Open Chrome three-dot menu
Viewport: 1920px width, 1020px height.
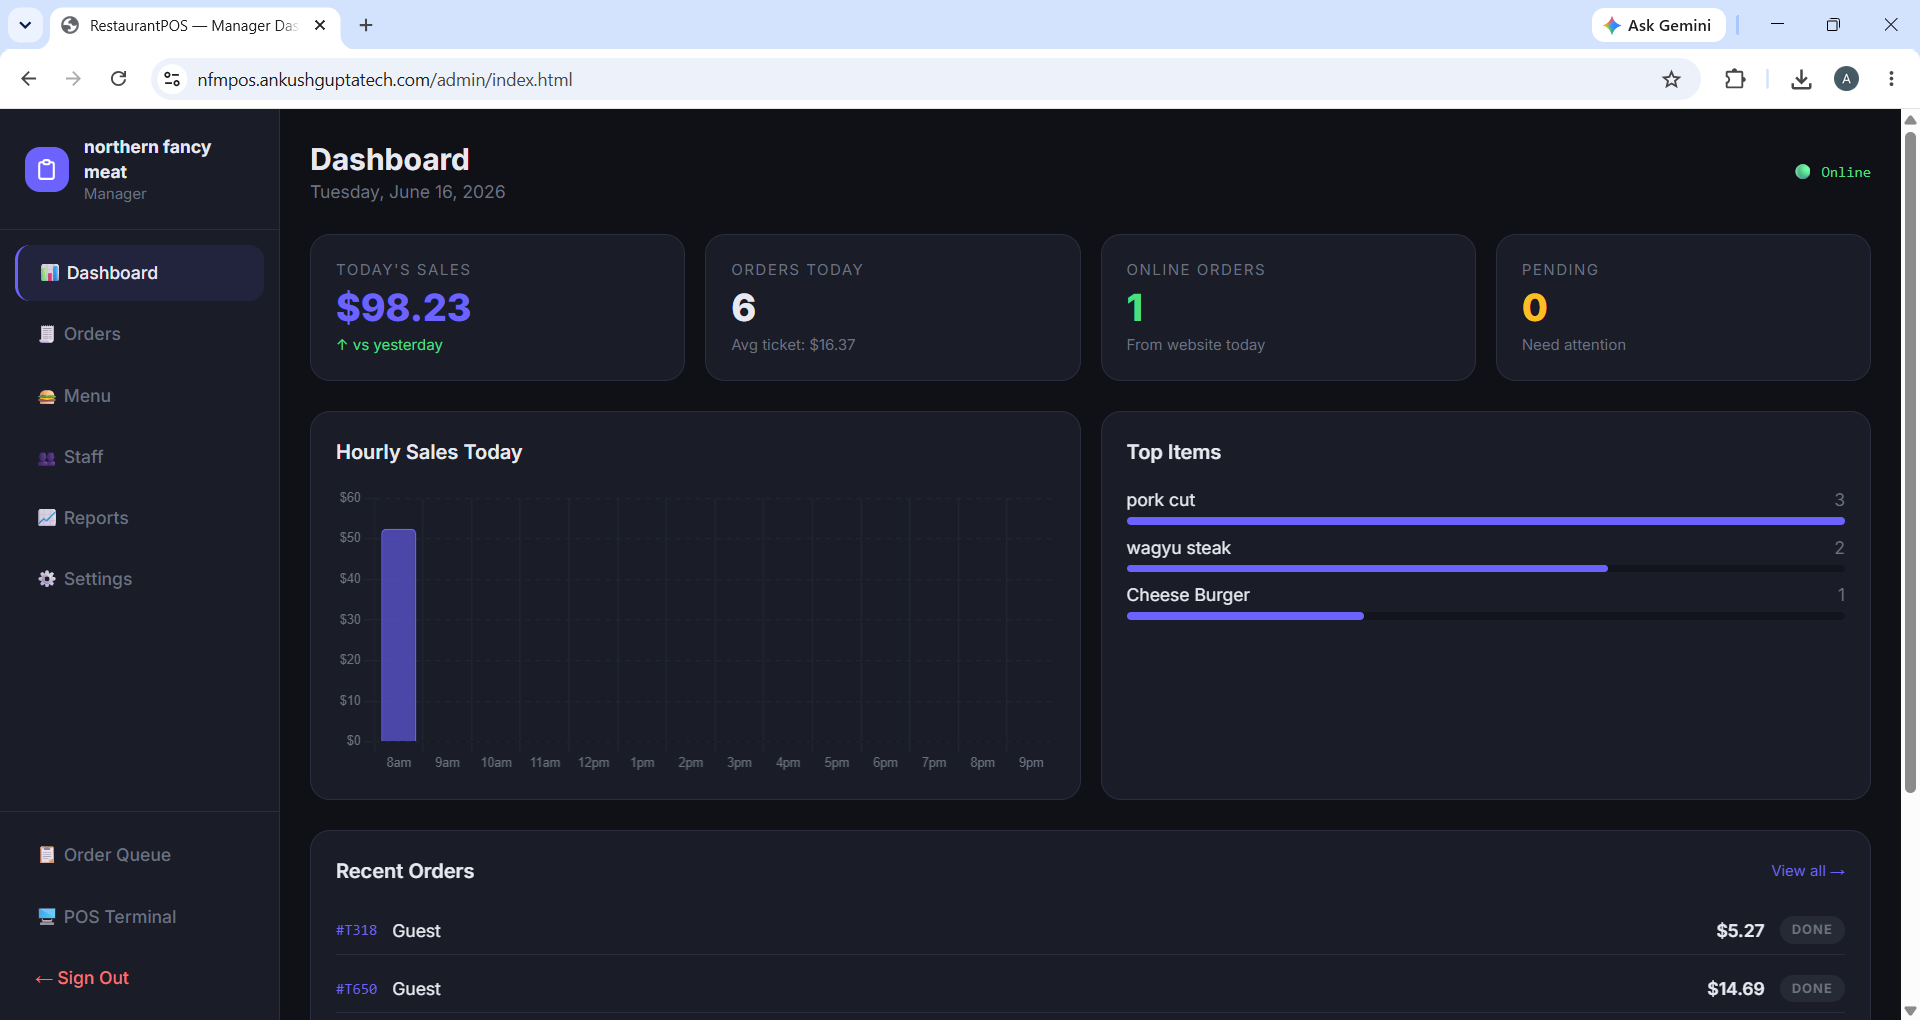(1891, 79)
